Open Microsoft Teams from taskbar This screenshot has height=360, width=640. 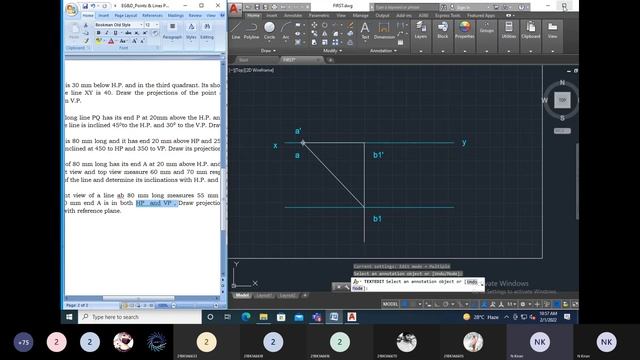pyautogui.click(x=316, y=317)
